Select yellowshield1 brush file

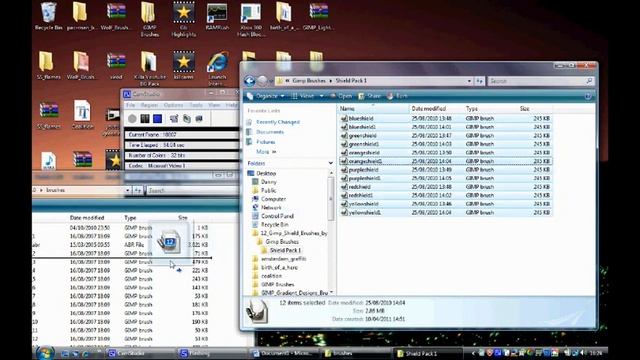445,213
